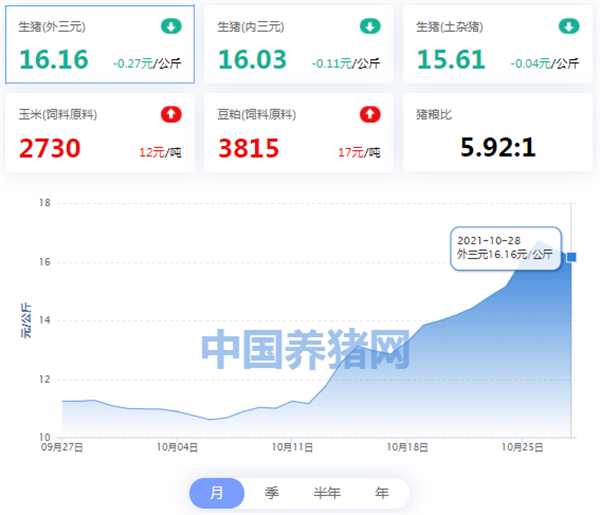Click the 16.16 price value
Image resolution: width=600 pixels, height=515 pixels.
pyautogui.click(x=54, y=61)
